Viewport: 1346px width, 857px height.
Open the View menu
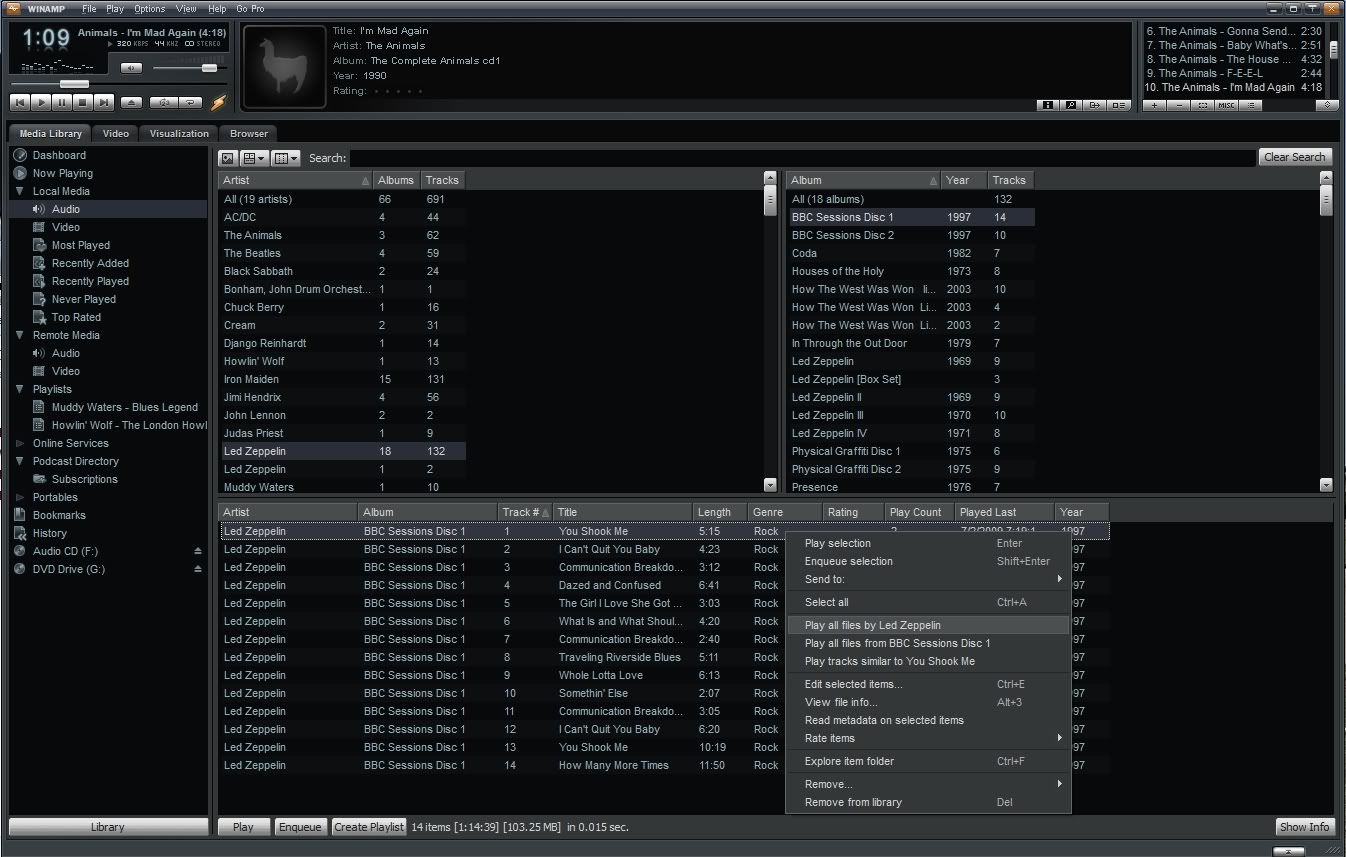[x=186, y=9]
